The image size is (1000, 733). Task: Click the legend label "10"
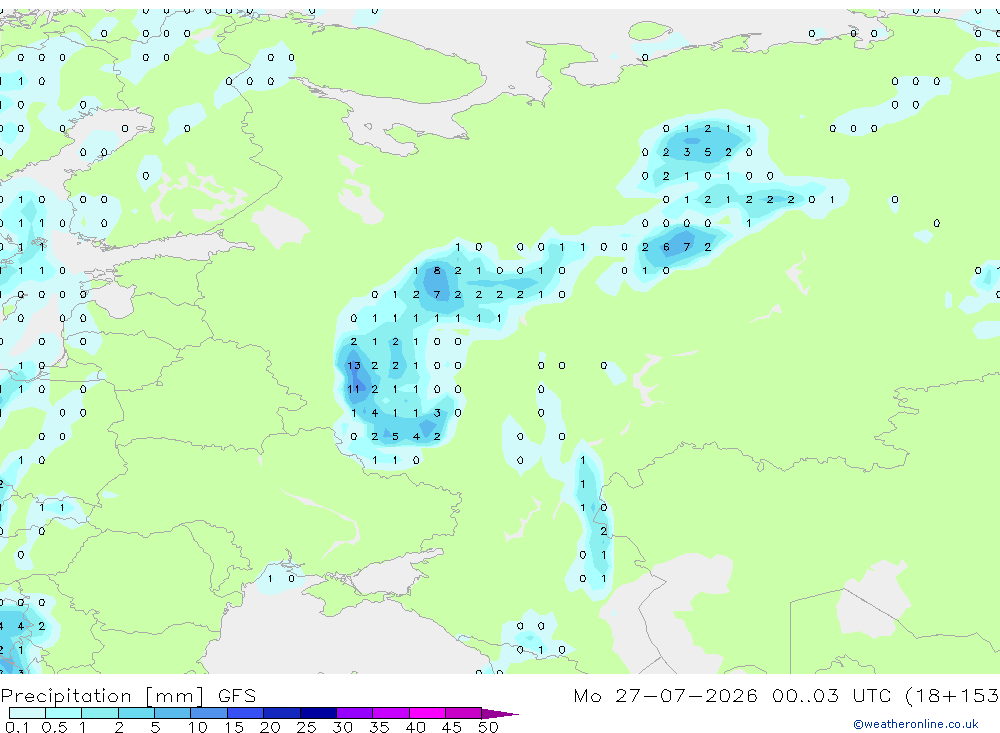pos(198,727)
